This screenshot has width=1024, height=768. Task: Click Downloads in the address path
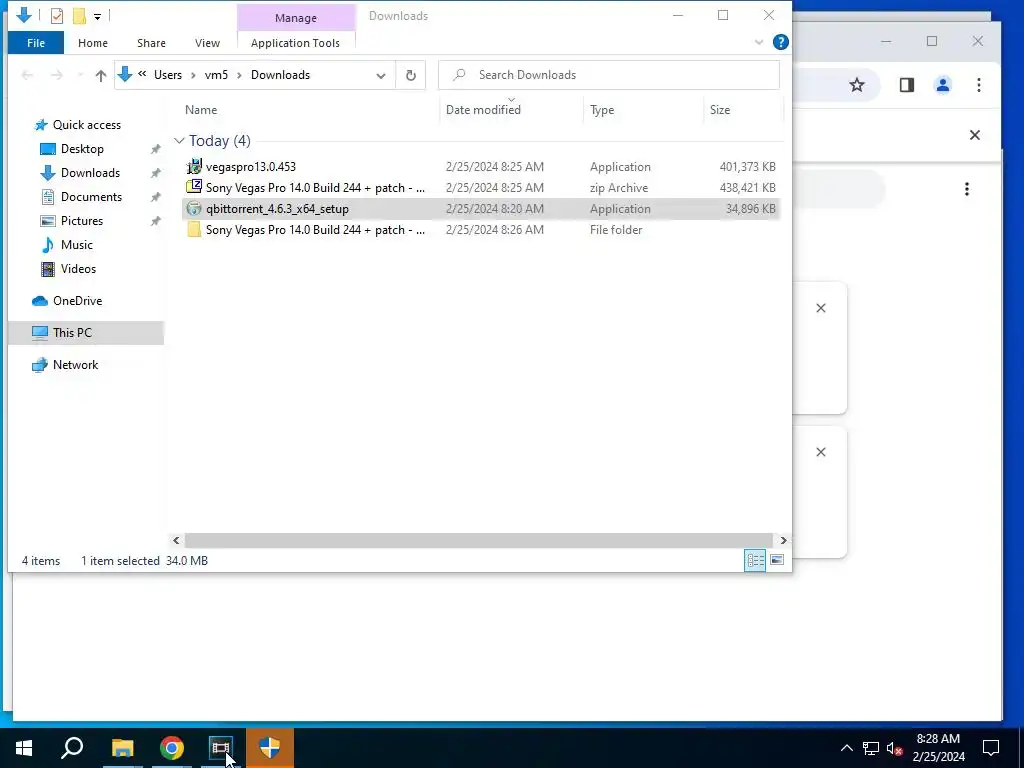point(280,75)
